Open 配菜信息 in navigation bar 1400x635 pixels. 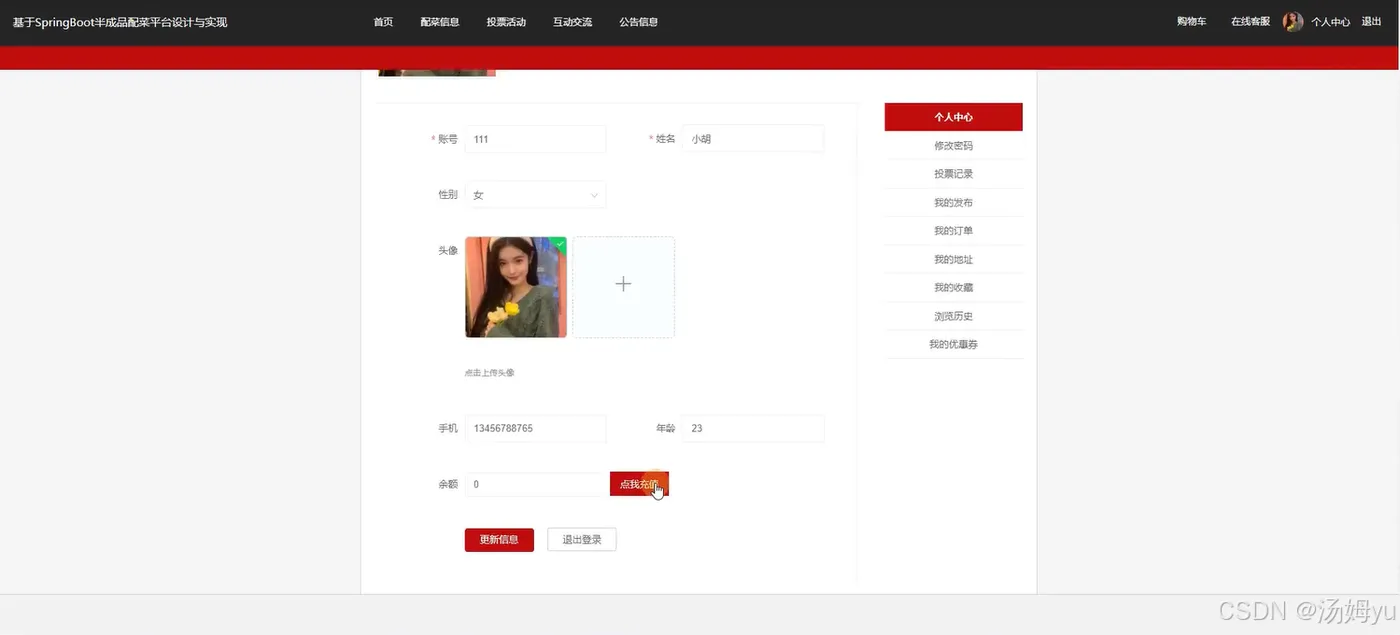click(x=440, y=22)
